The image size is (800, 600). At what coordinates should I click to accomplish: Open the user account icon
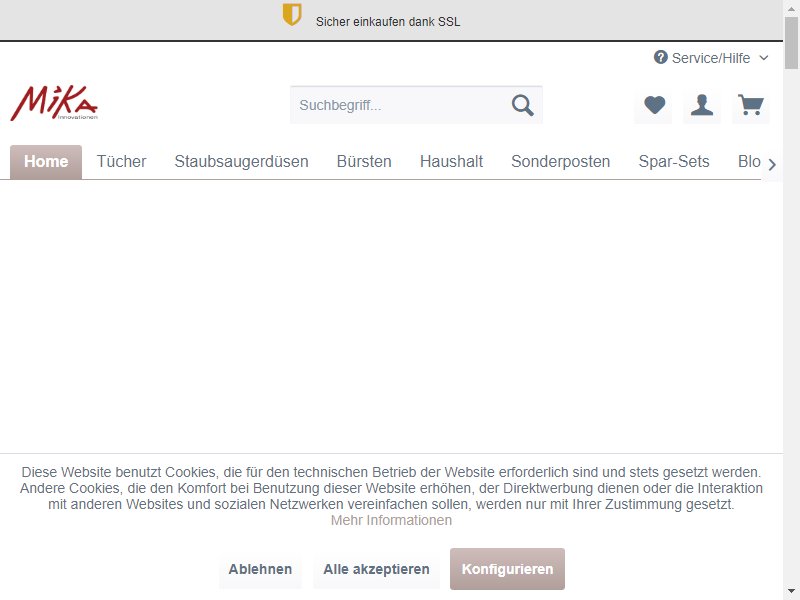pyautogui.click(x=702, y=105)
